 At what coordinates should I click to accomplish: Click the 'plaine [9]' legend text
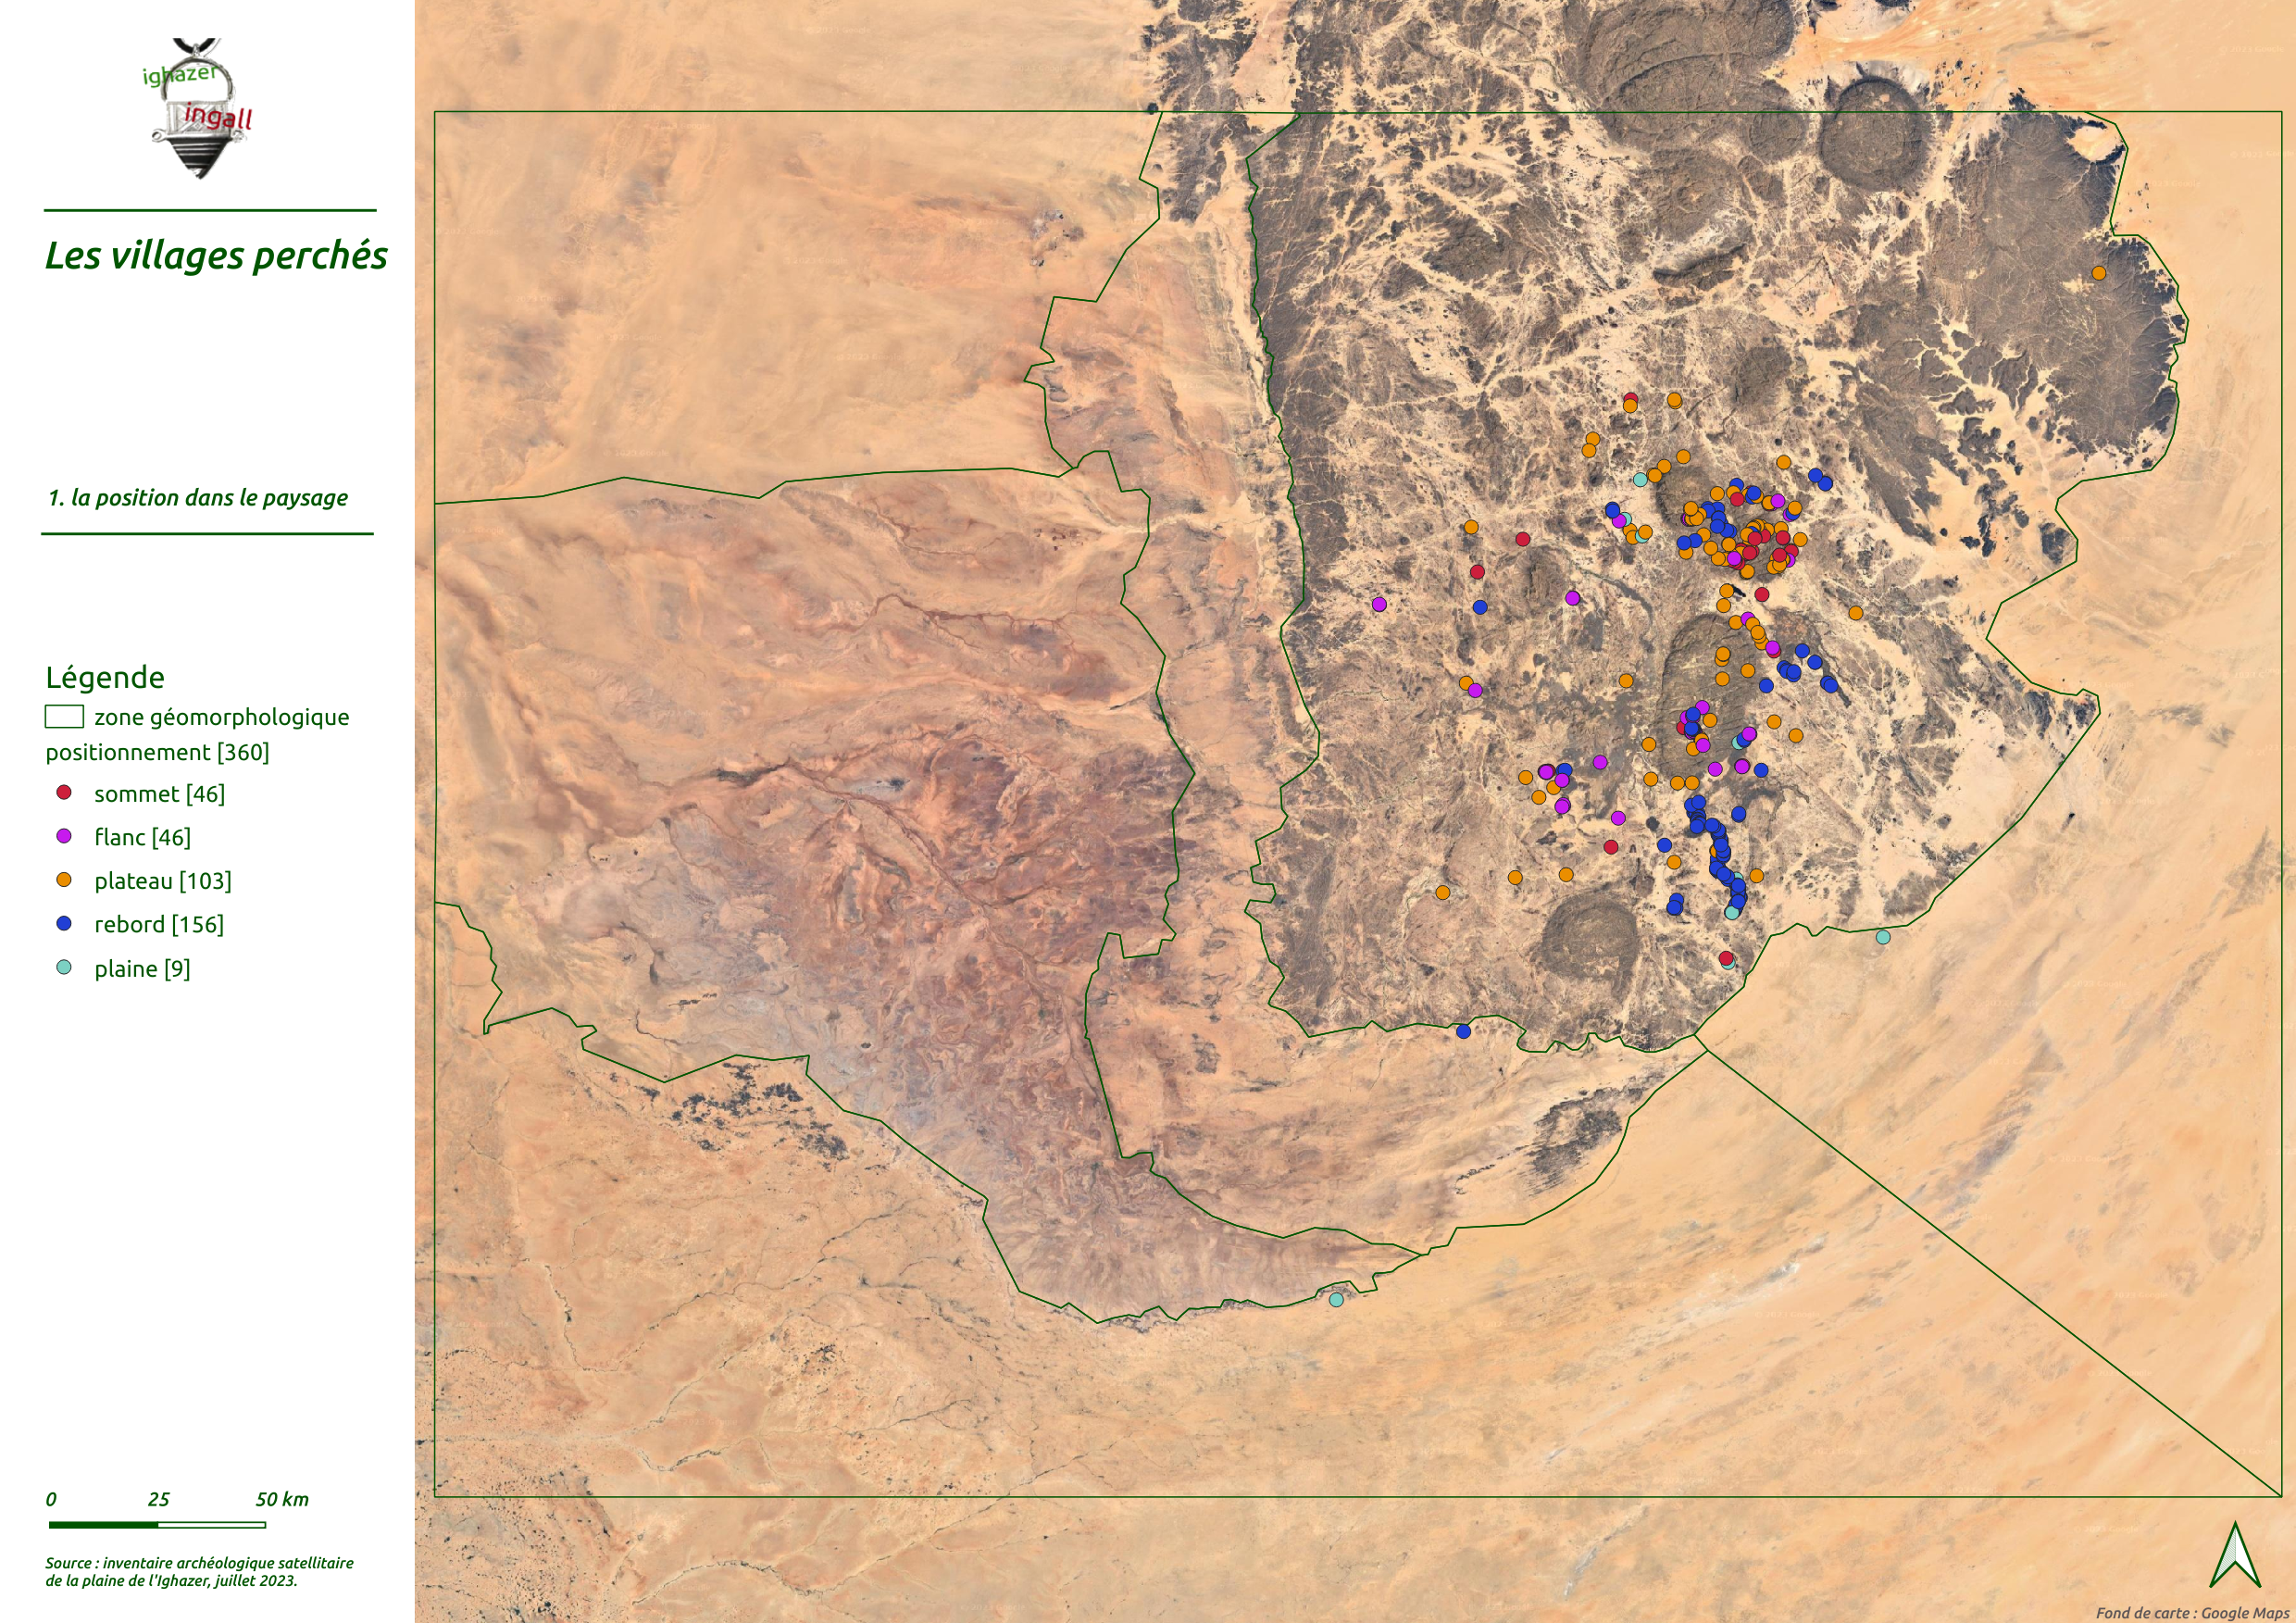pyautogui.click(x=142, y=969)
